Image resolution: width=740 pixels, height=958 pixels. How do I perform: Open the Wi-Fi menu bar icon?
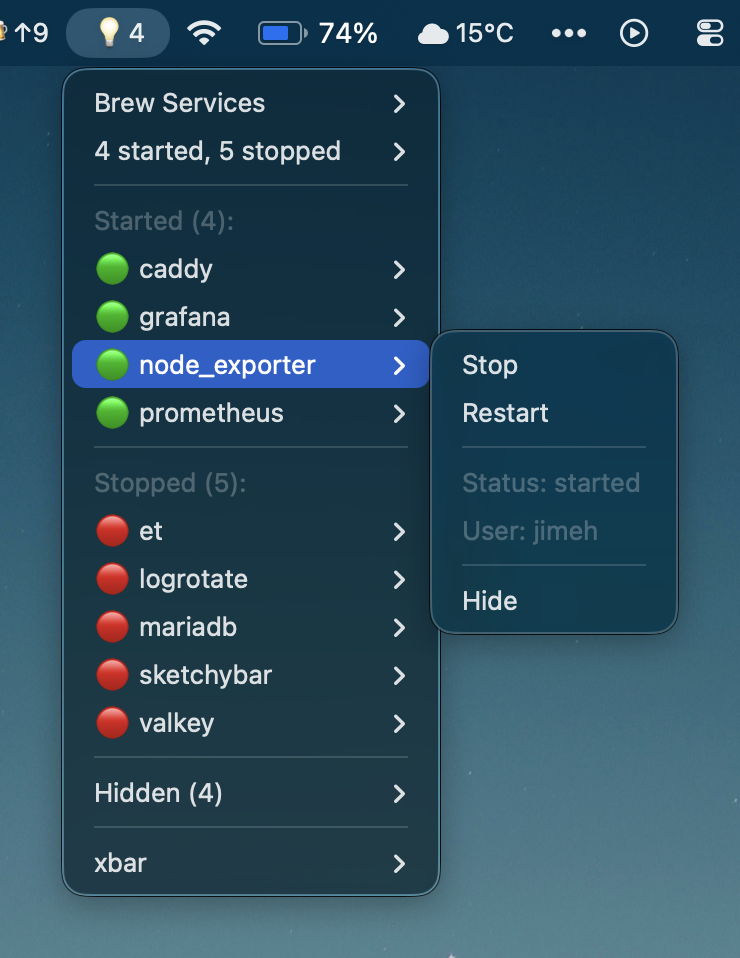coord(204,33)
